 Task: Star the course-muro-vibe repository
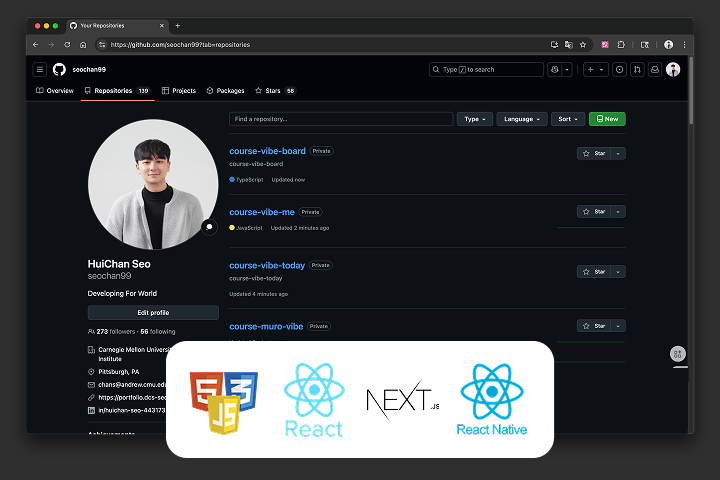coord(594,326)
